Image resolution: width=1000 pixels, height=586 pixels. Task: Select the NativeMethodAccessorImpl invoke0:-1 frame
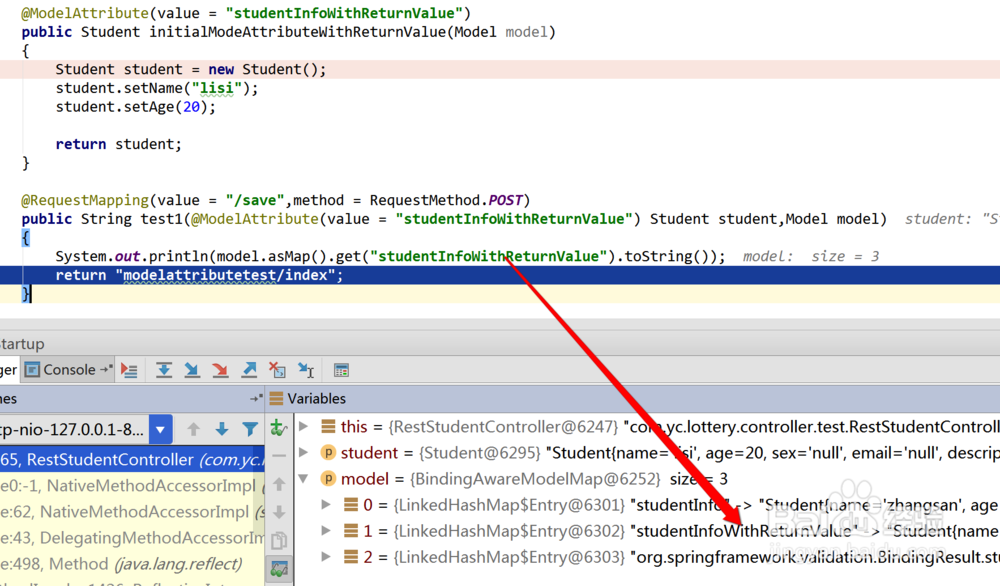(132, 486)
